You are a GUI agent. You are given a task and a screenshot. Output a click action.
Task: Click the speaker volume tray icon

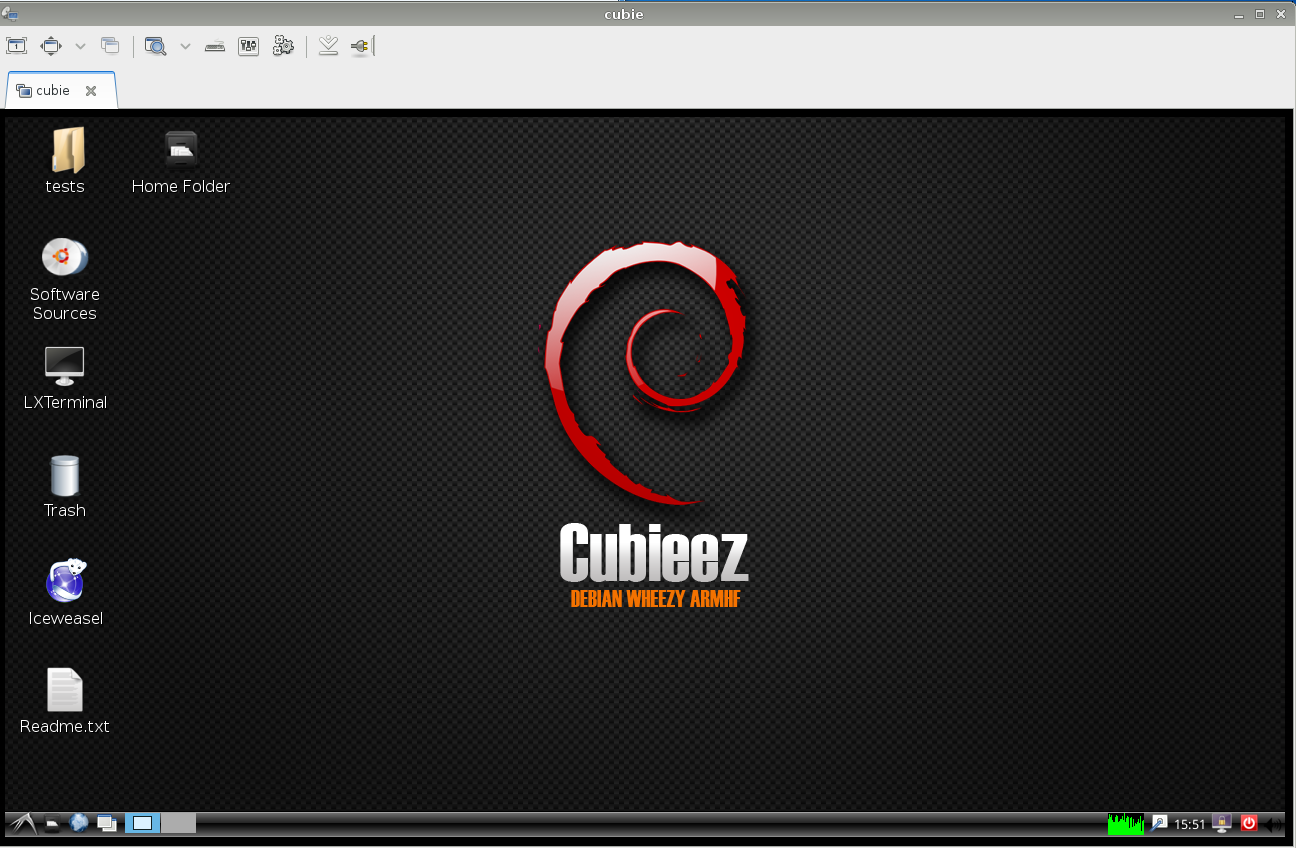tap(1274, 825)
